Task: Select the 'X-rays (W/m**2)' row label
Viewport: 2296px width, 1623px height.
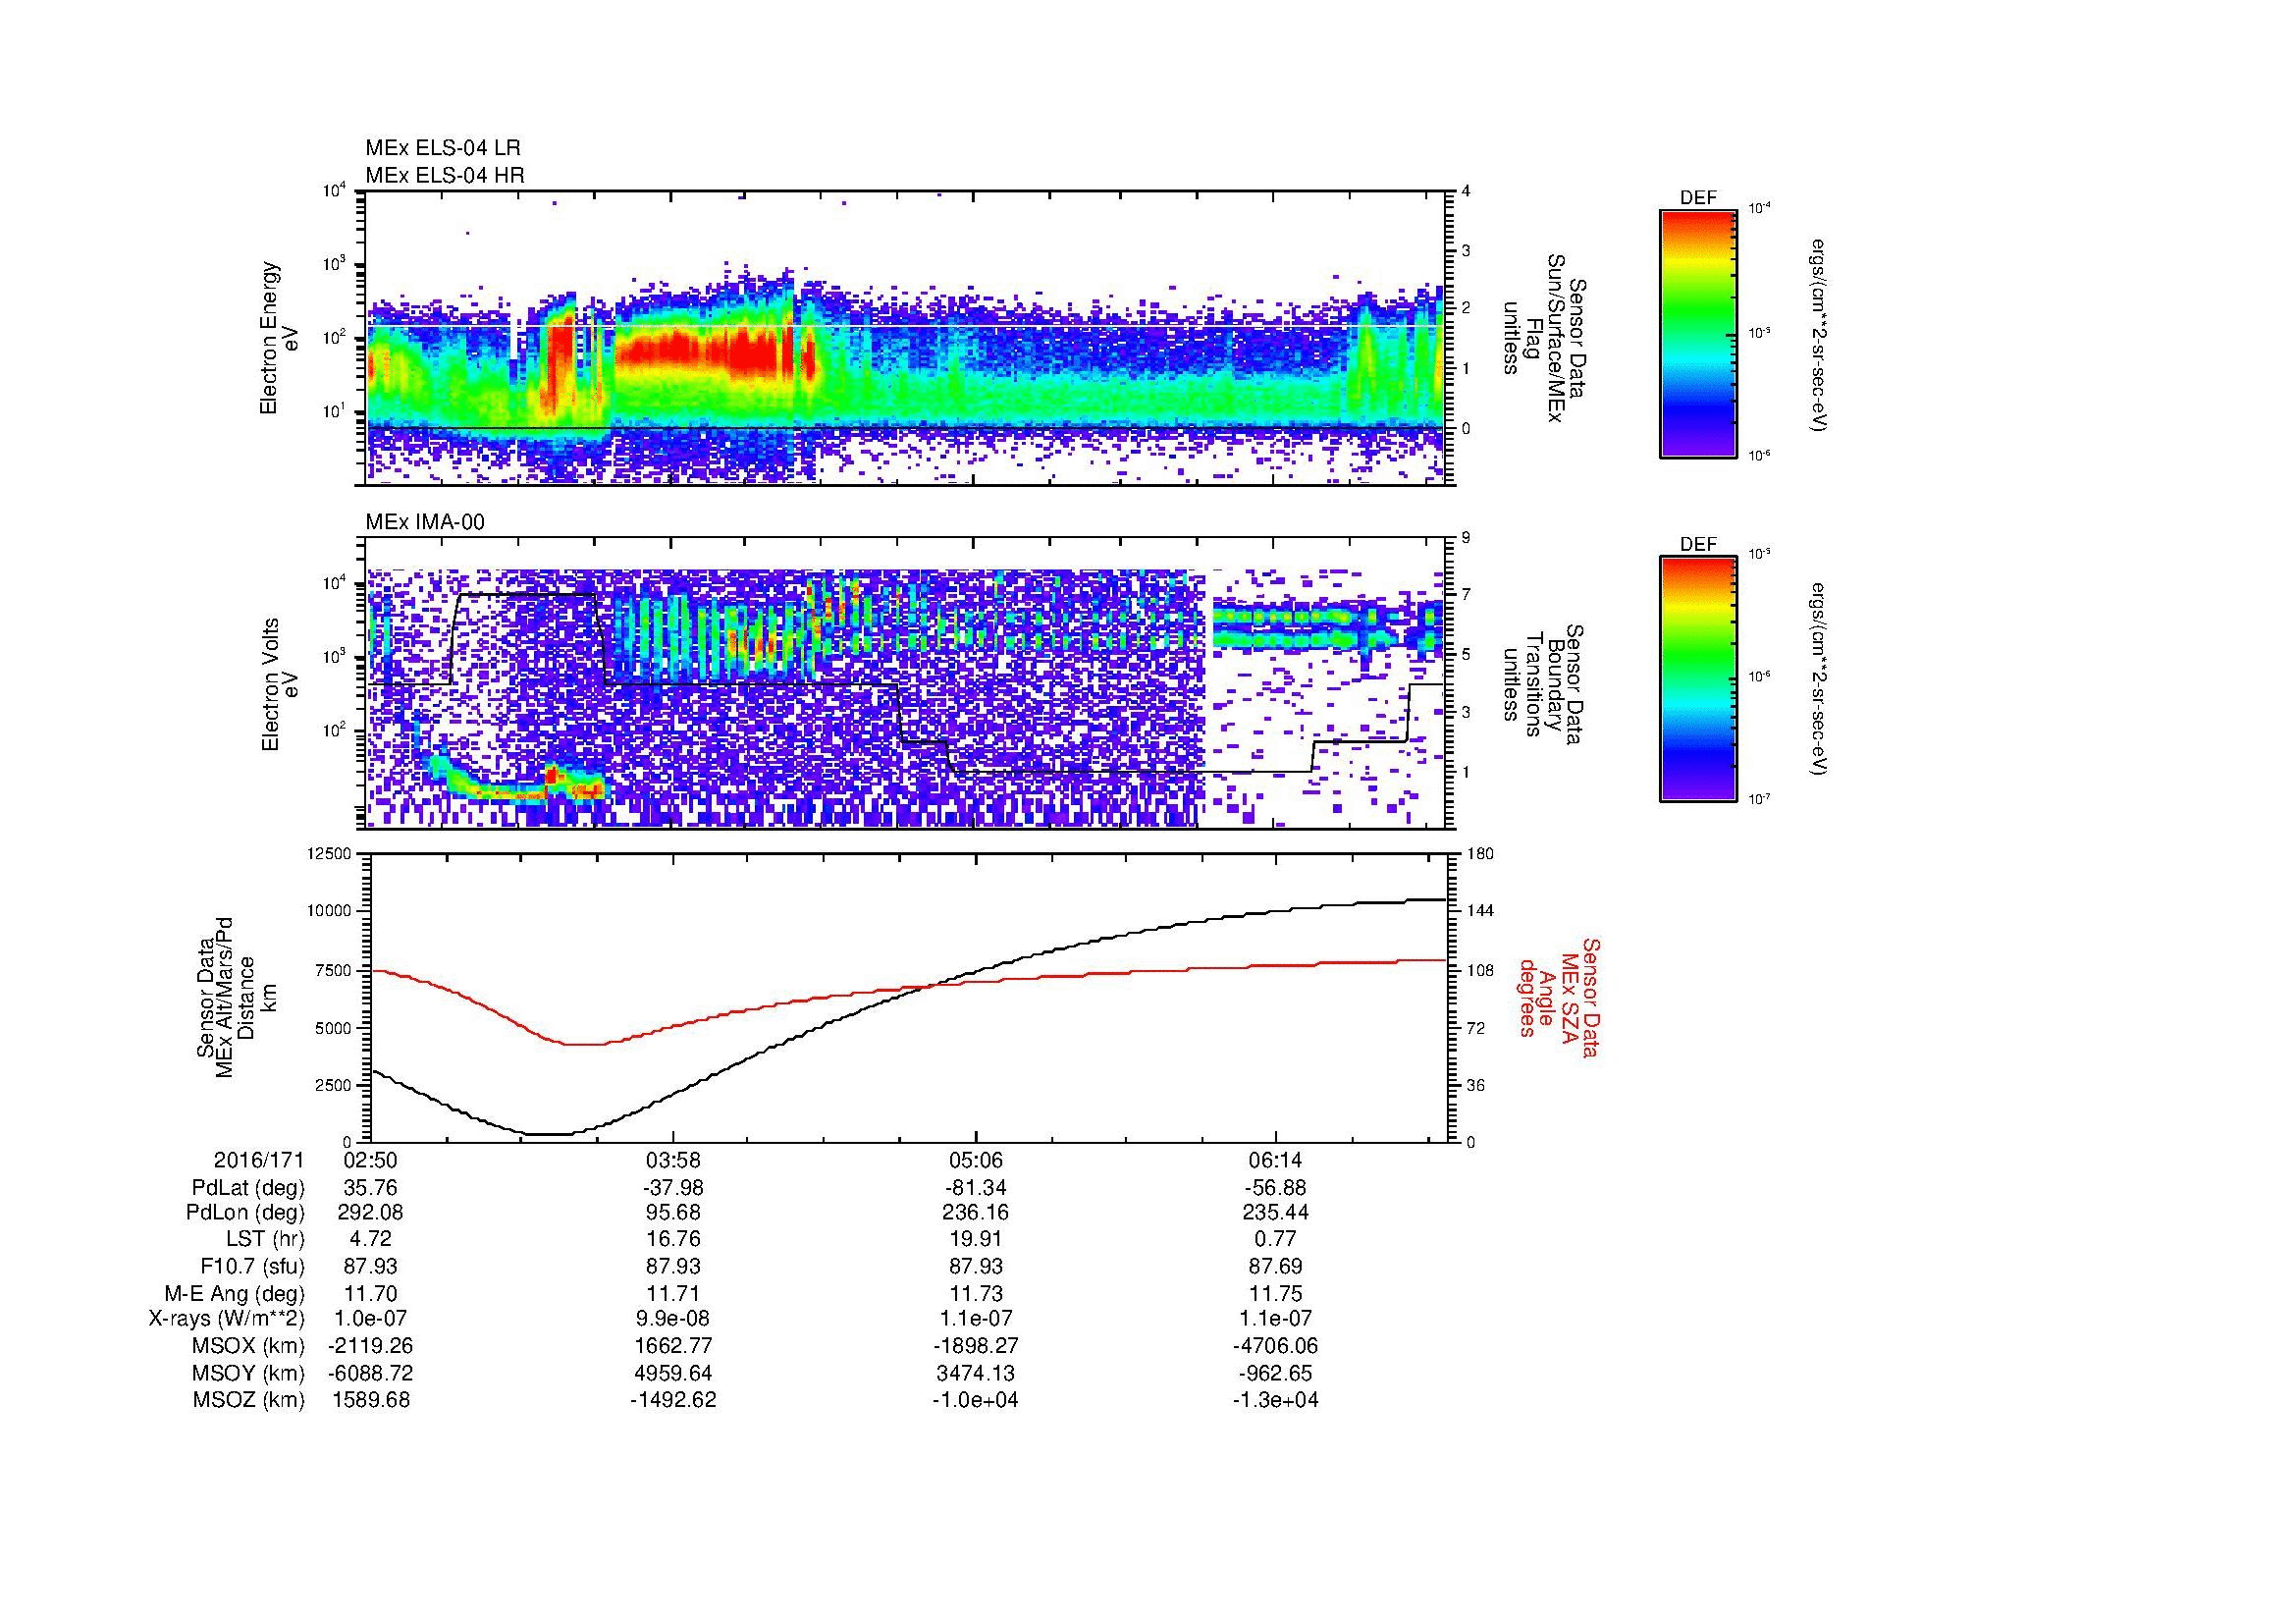Action: click(x=227, y=1319)
